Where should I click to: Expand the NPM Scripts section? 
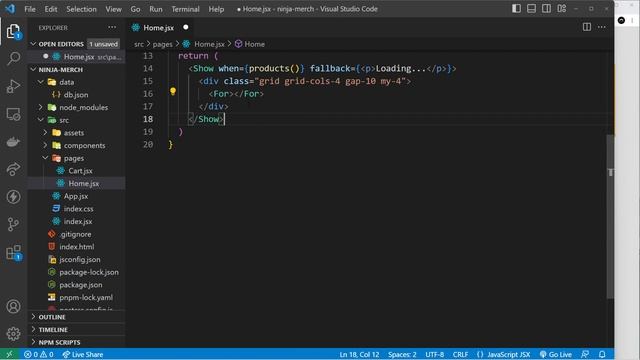[76, 342]
